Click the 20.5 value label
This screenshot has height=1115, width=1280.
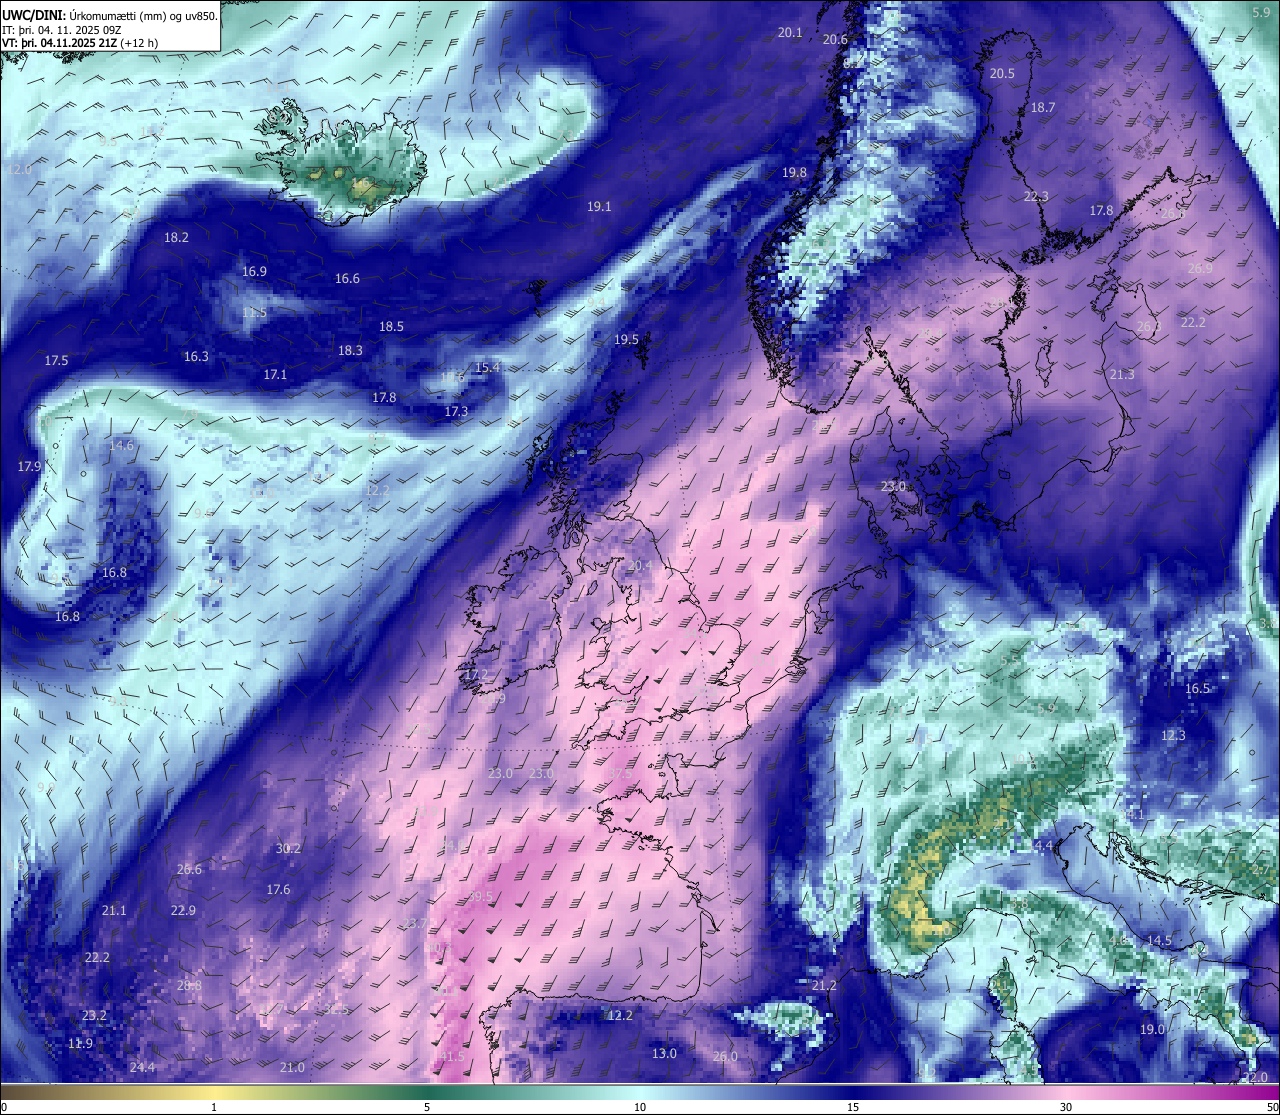point(1002,74)
